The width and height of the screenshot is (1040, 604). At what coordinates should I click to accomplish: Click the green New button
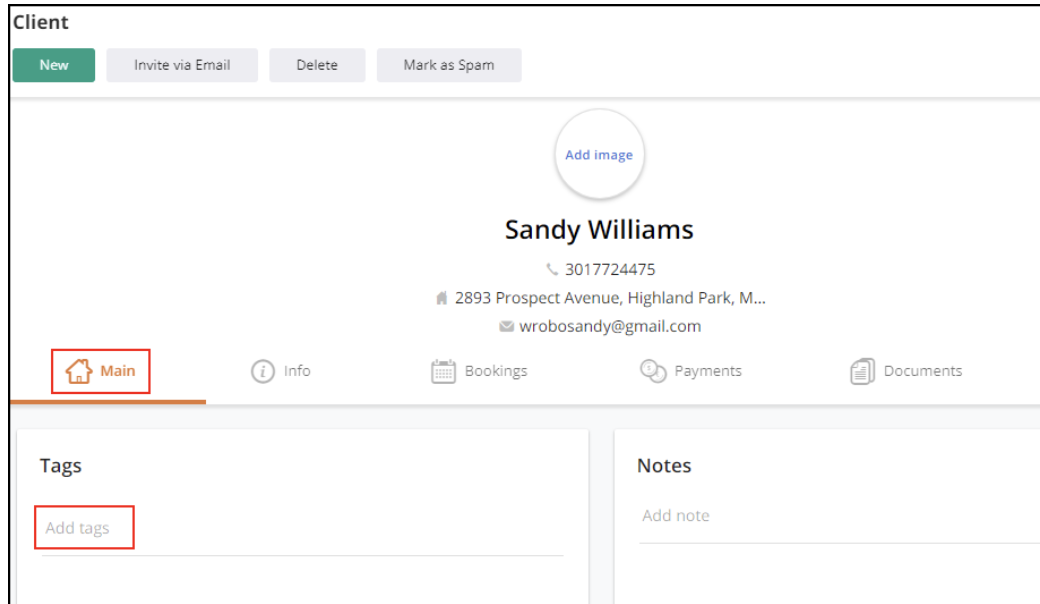(x=54, y=65)
